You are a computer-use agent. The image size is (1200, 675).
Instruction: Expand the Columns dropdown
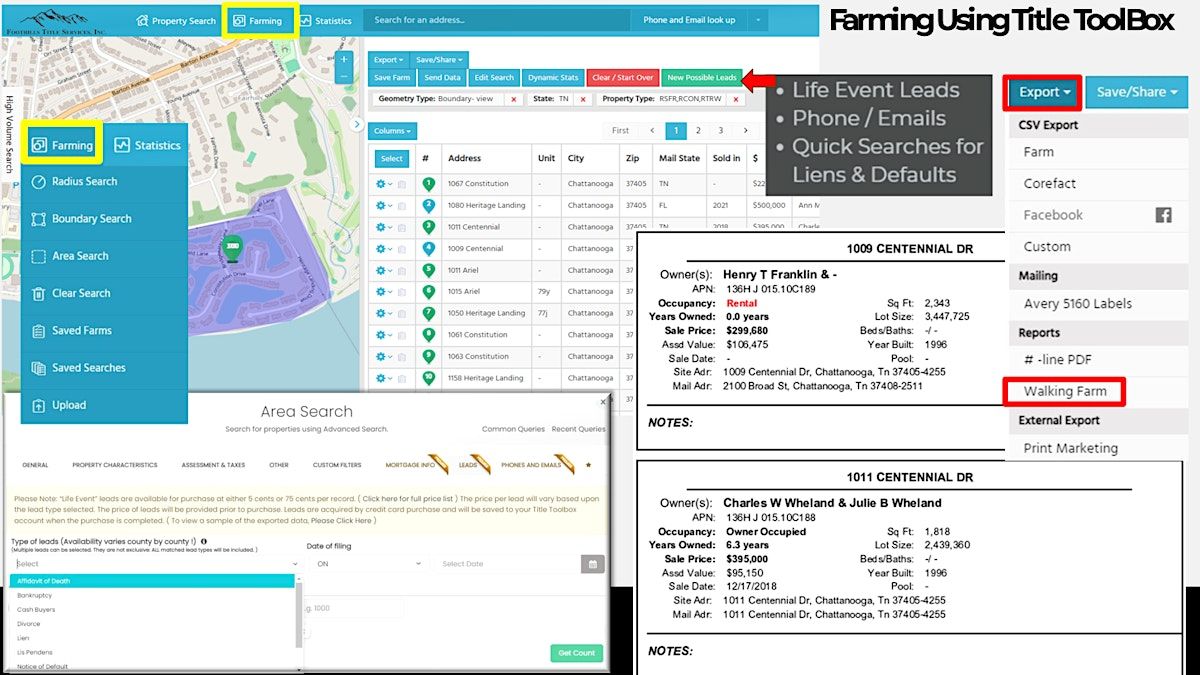(393, 131)
